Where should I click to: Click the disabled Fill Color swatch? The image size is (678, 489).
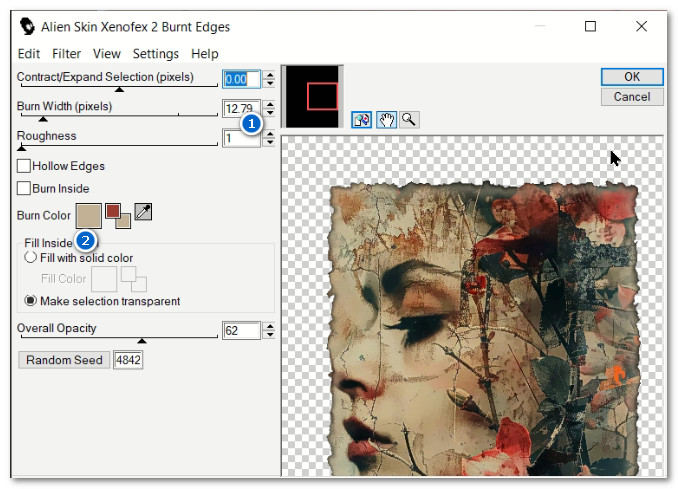tap(104, 279)
